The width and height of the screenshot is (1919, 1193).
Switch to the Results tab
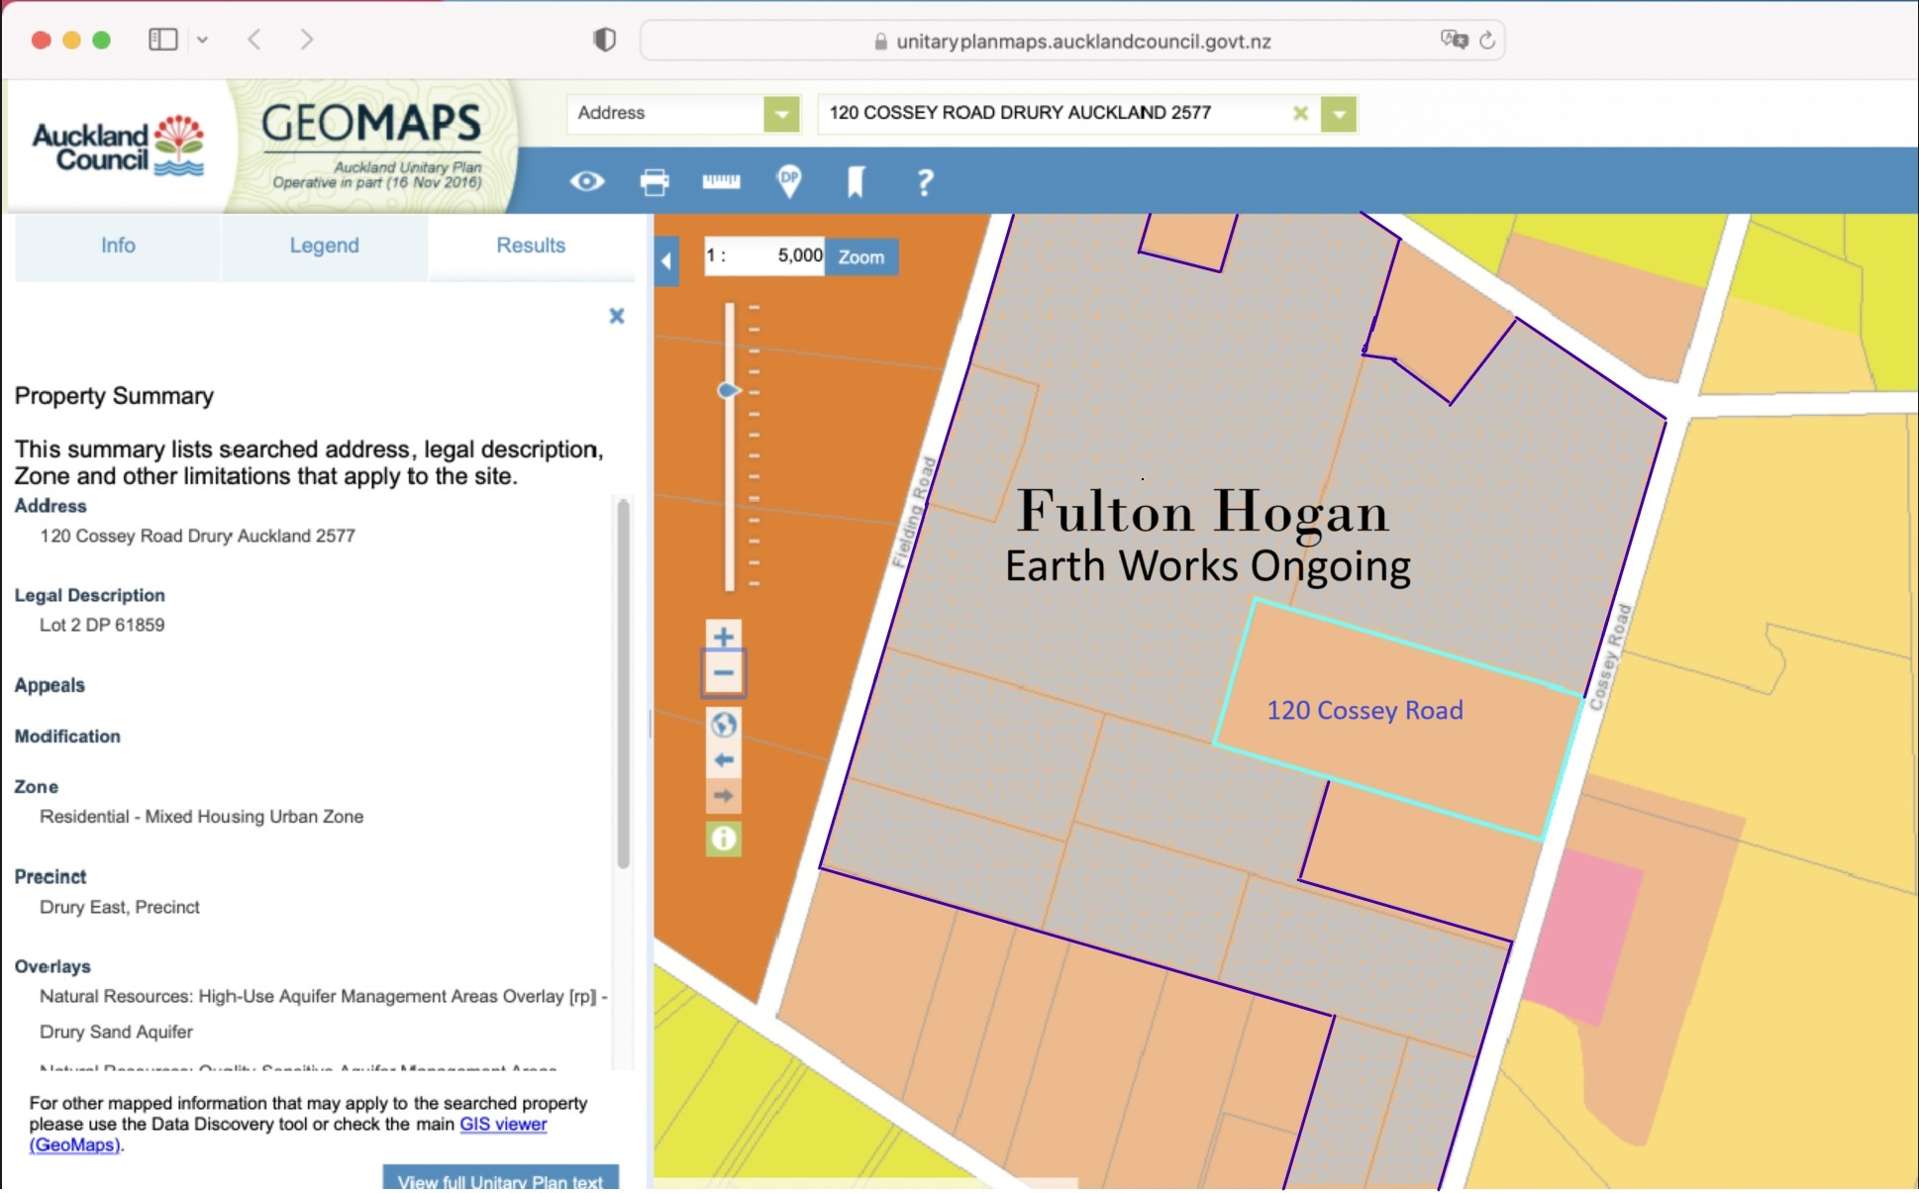coord(531,246)
